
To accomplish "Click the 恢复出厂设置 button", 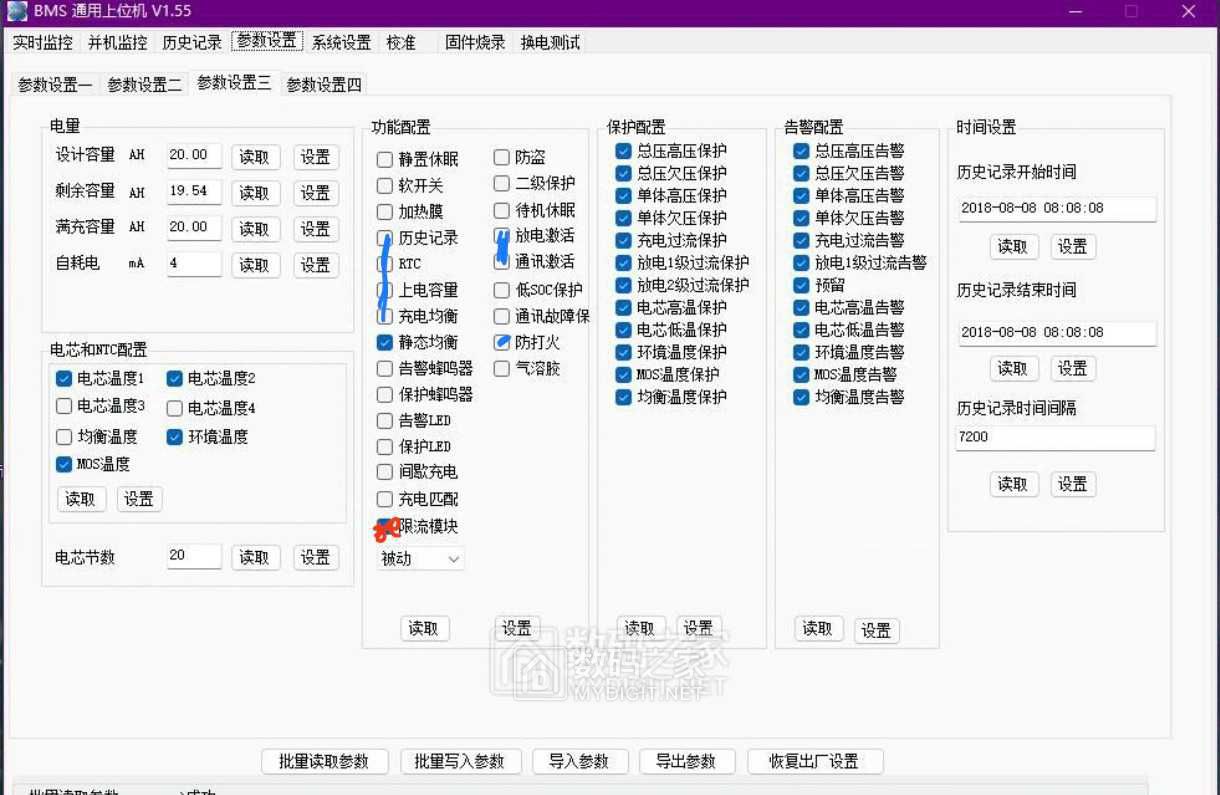I will (x=815, y=761).
